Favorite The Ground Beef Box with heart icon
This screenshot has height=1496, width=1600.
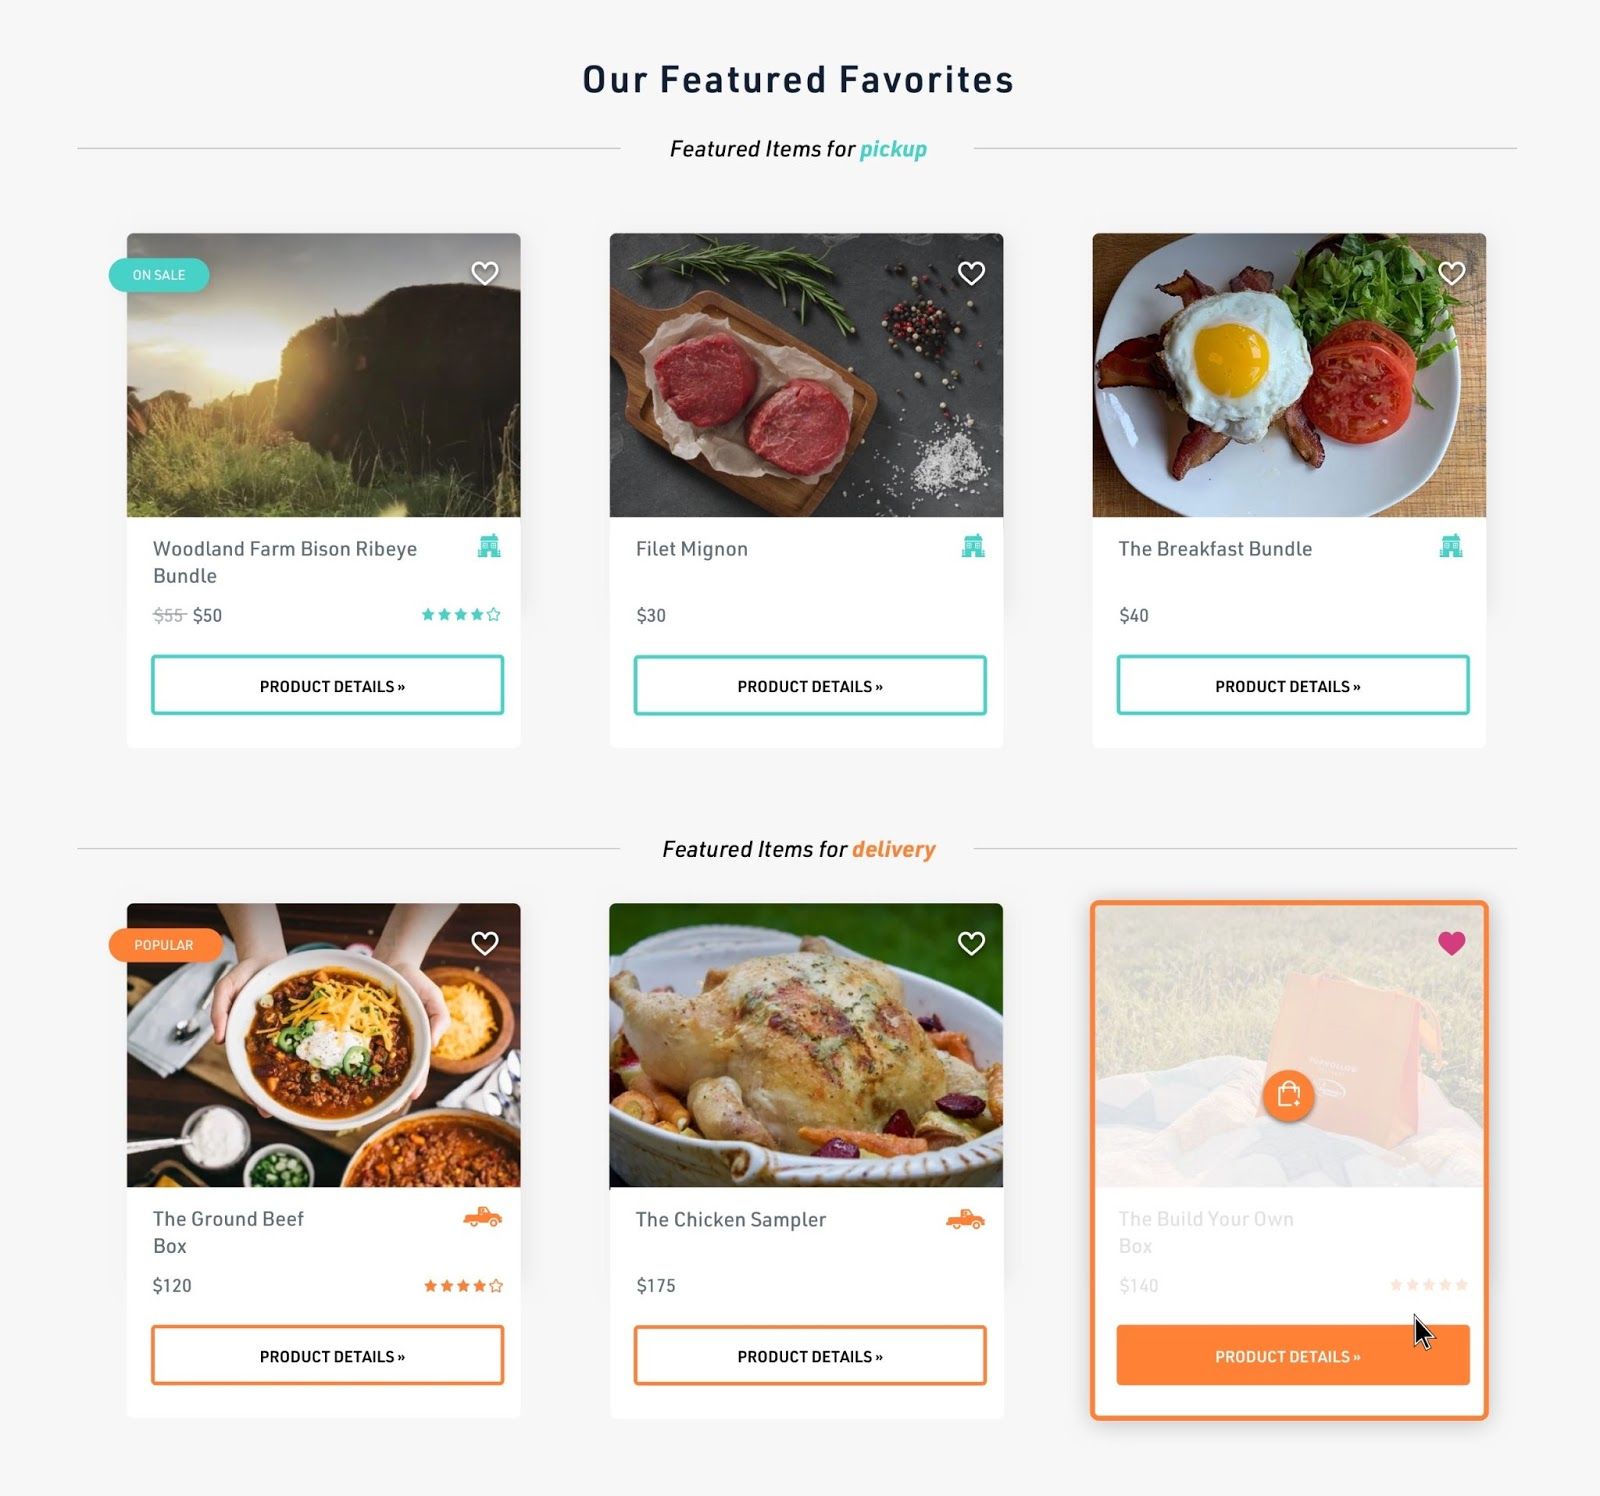tap(485, 943)
